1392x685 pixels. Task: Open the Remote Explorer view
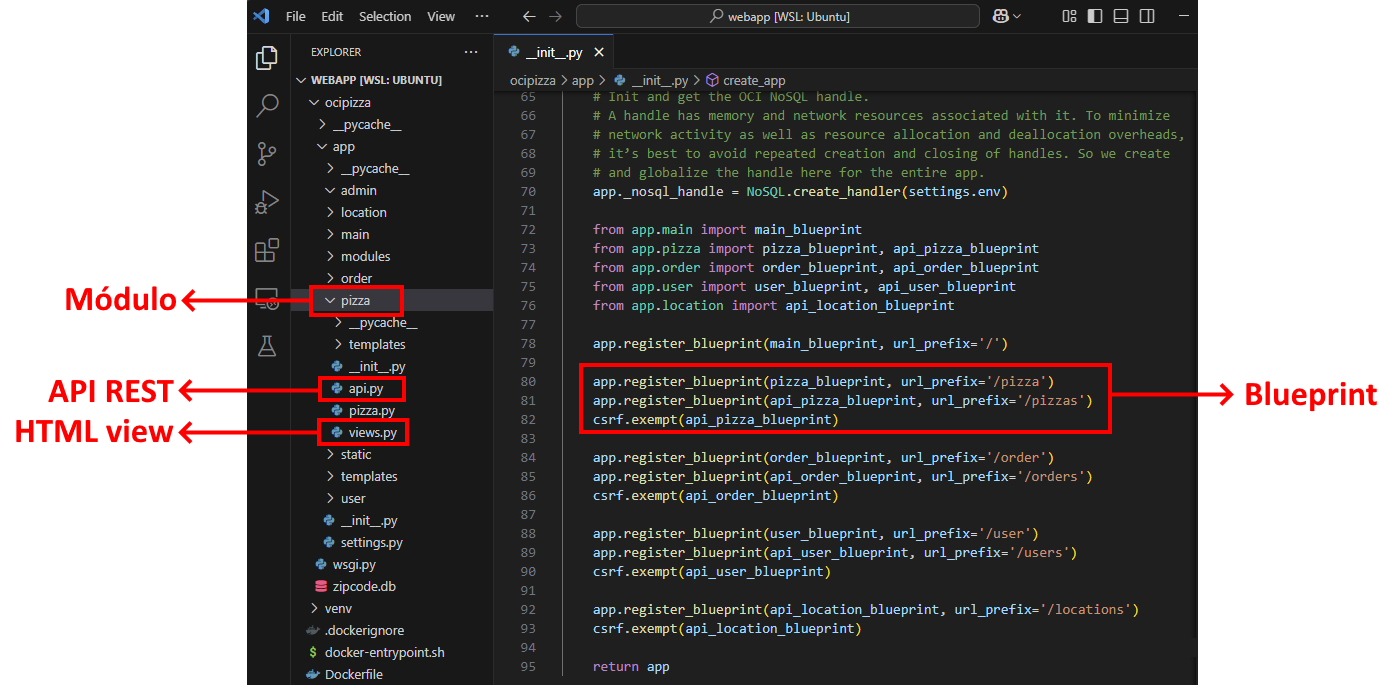point(267,298)
